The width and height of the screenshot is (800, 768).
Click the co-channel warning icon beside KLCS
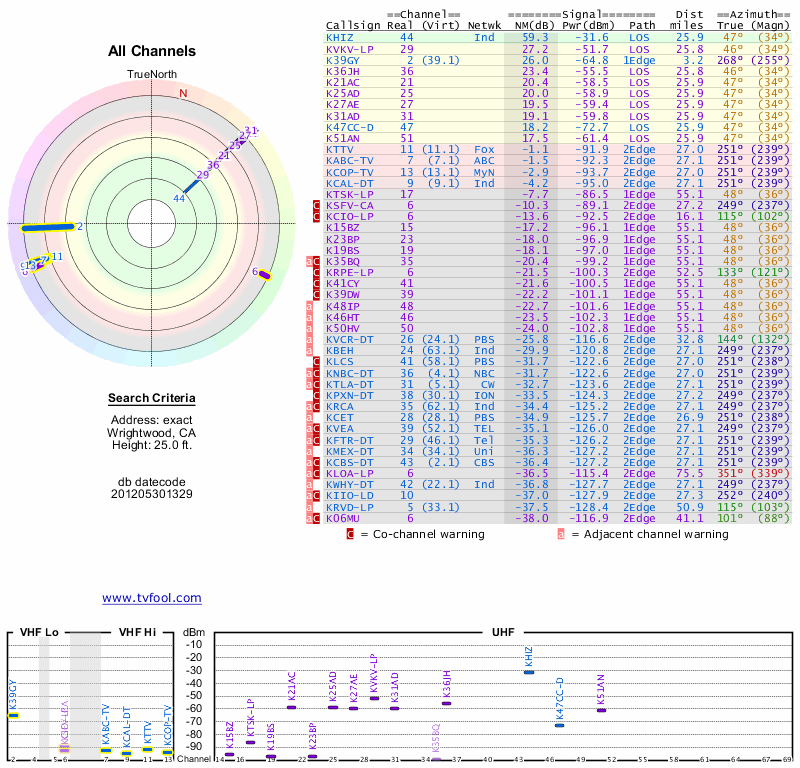pyautogui.click(x=317, y=361)
